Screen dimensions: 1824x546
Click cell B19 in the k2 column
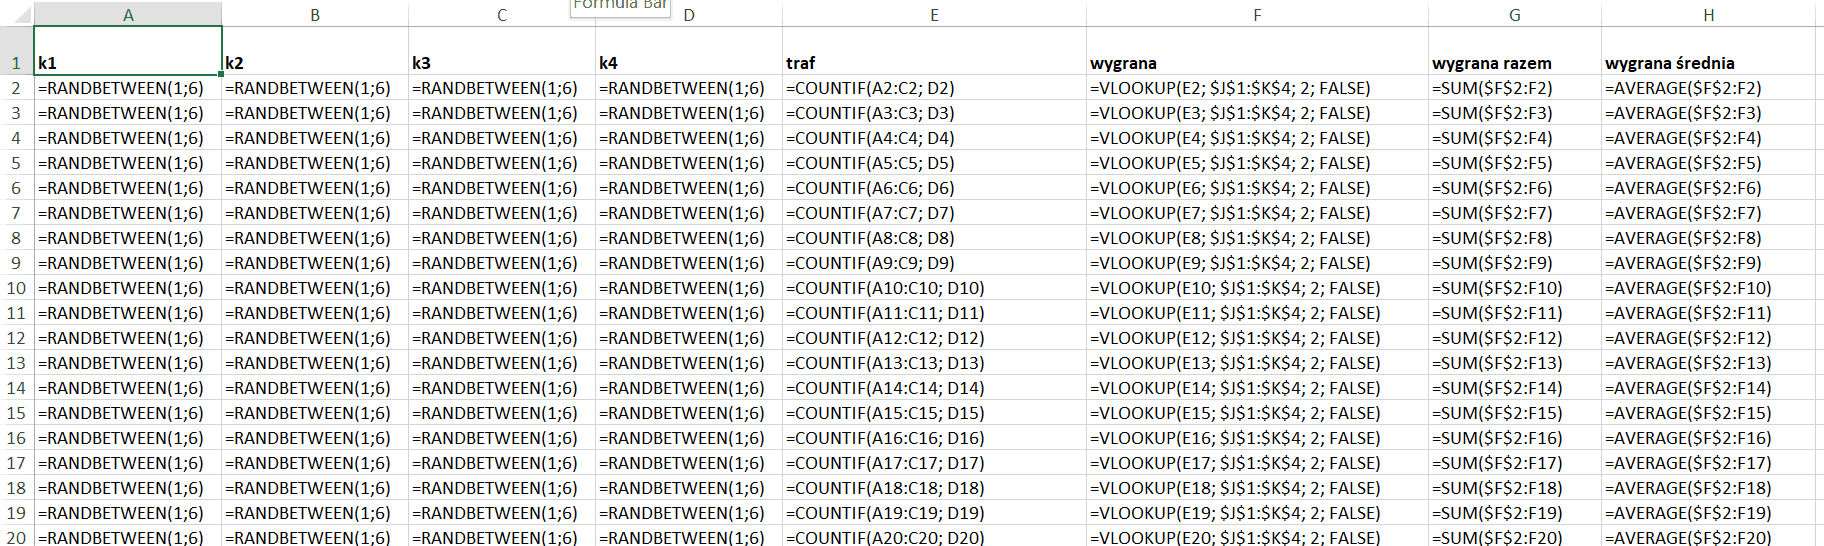click(314, 513)
